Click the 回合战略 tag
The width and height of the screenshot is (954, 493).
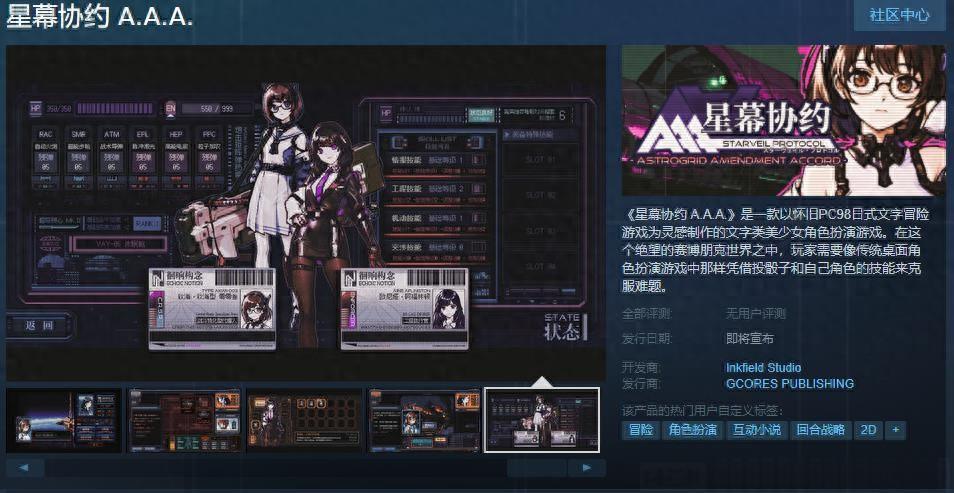pyautogui.click(x=819, y=430)
